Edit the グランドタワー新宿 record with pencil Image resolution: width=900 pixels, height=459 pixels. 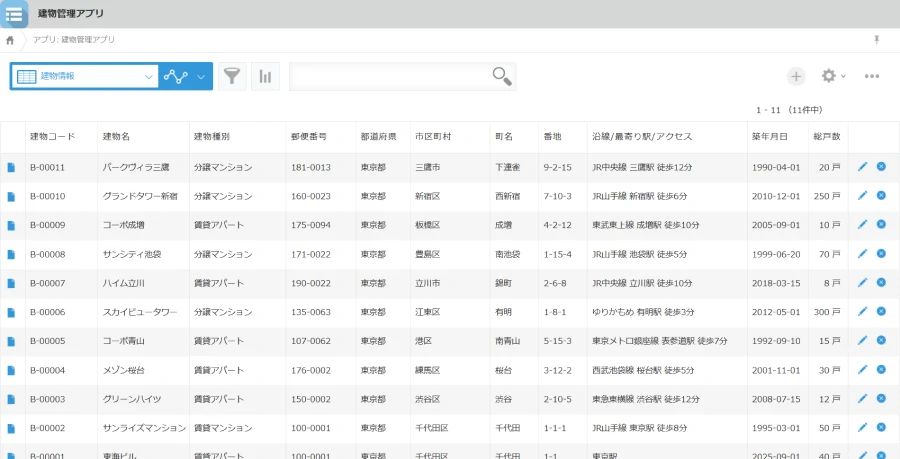(x=862, y=196)
